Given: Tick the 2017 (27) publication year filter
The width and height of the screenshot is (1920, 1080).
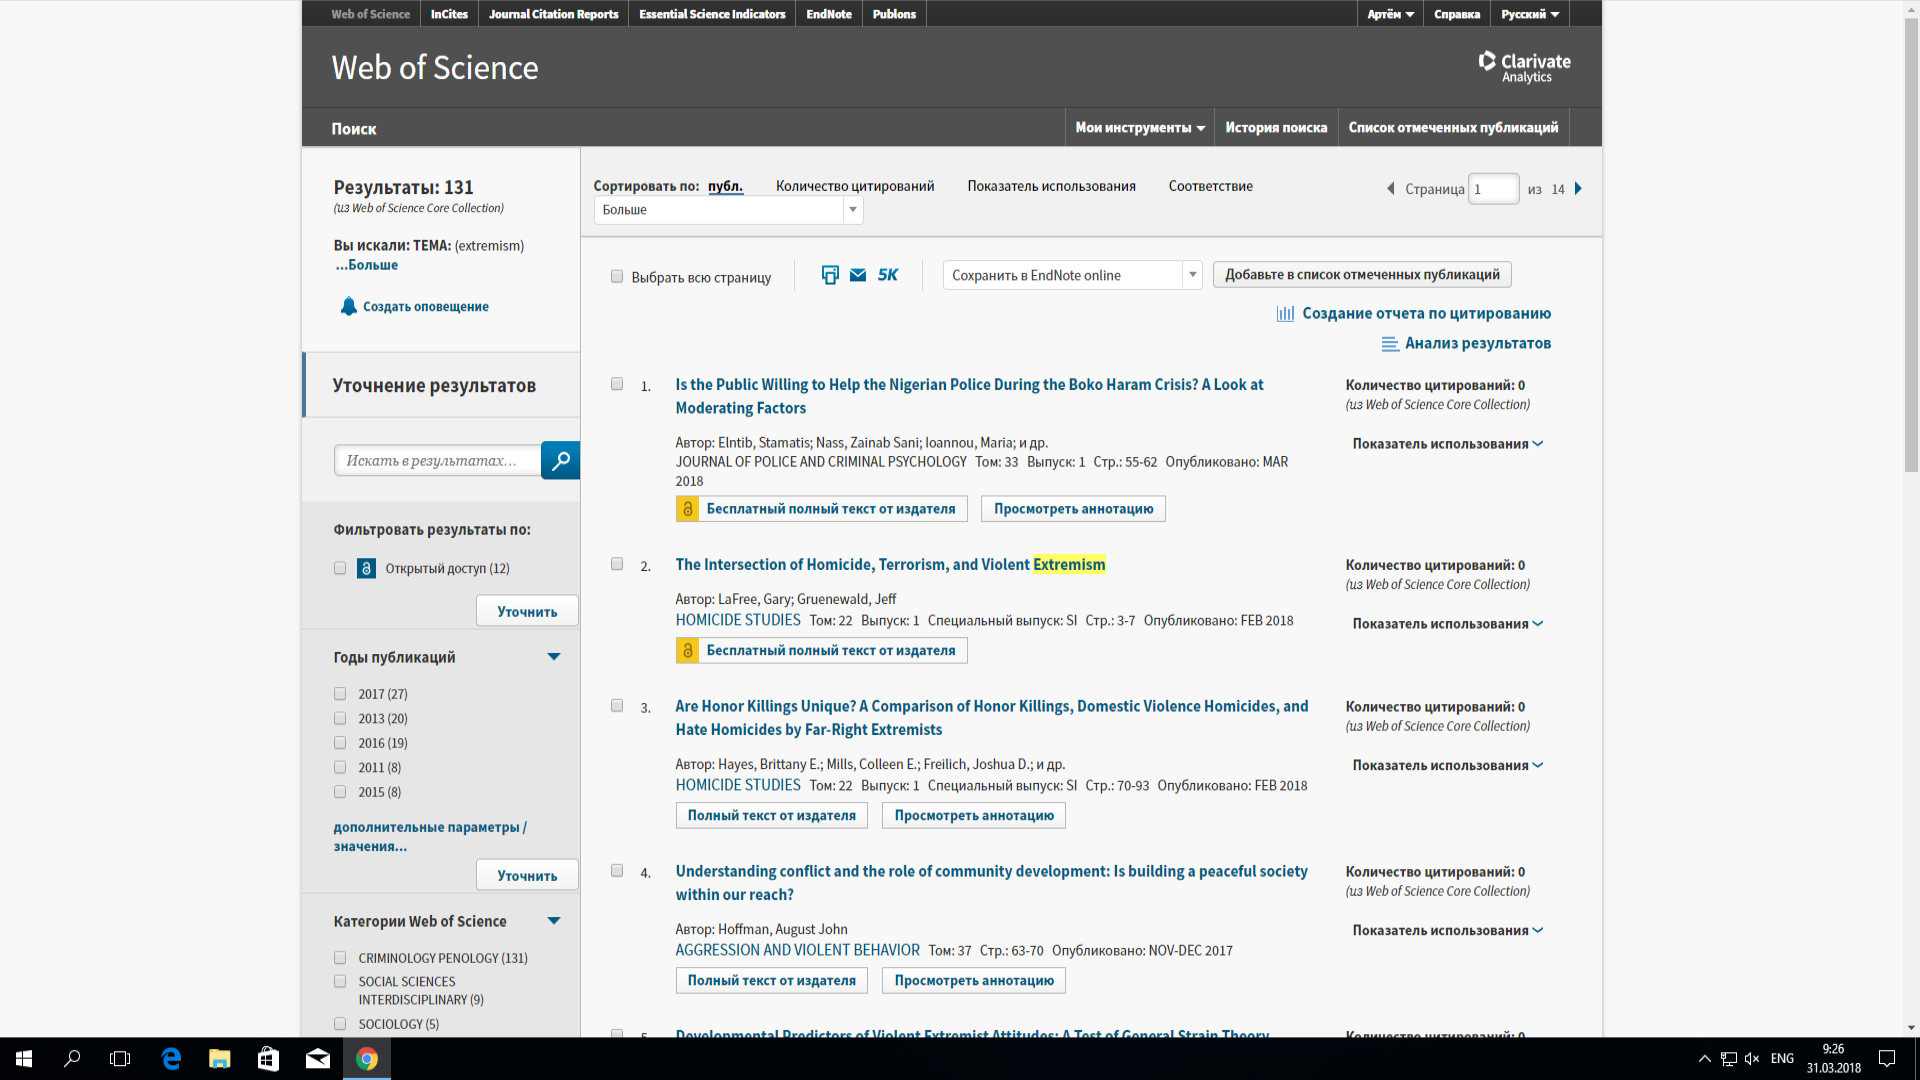Looking at the screenshot, I should point(340,694).
